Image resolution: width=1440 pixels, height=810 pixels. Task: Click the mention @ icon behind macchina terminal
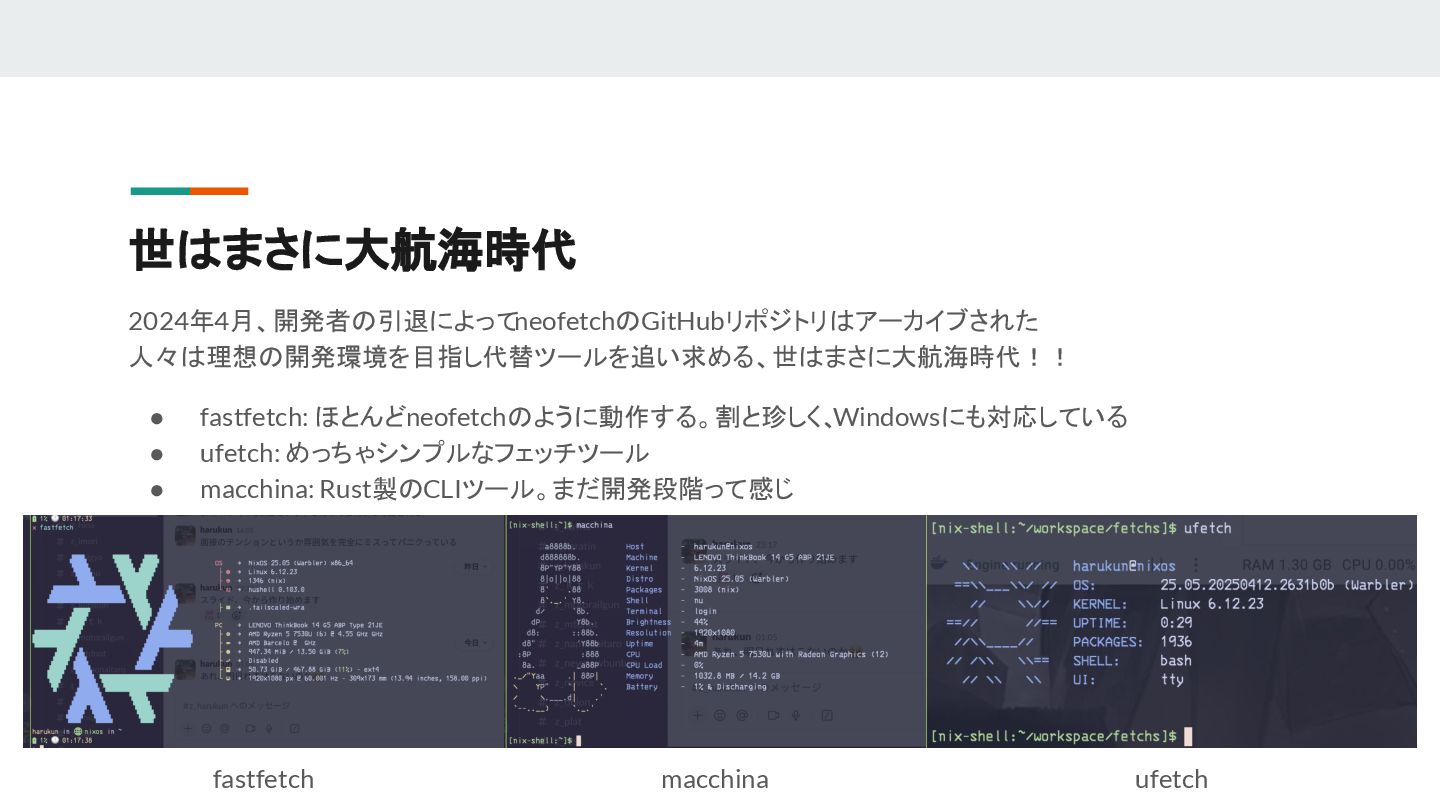click(743, 716)
